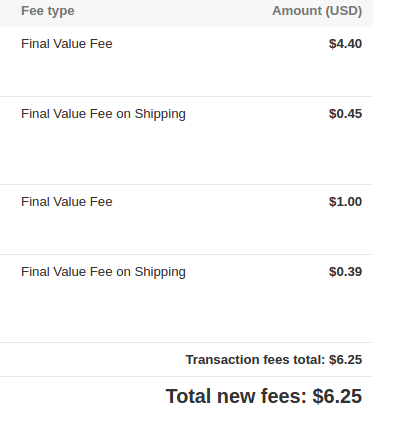Select the "Final Value Fee on Shipping" label beside $0.39
Image resolution: width=393 pixels, height=427 pixels.
point(103,272)
